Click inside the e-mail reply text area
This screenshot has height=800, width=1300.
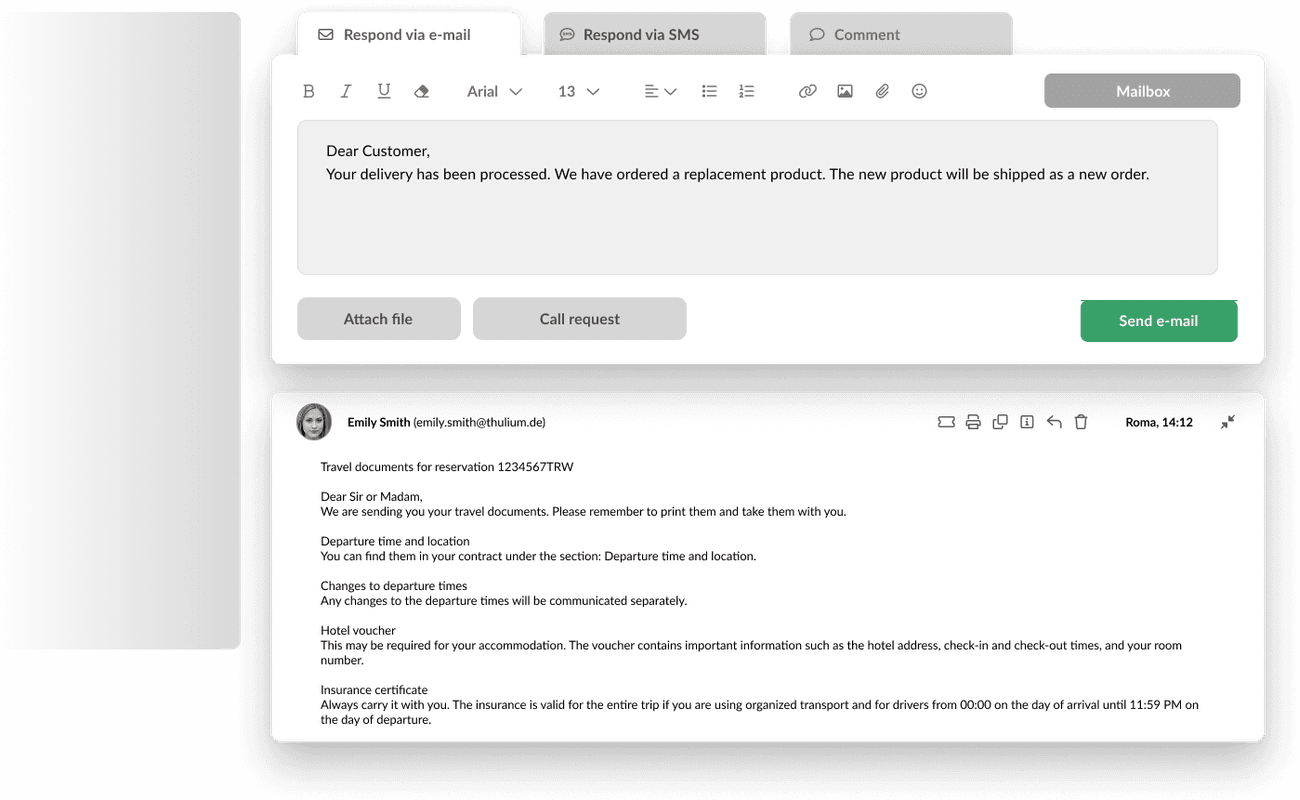(x=757, y=197)
